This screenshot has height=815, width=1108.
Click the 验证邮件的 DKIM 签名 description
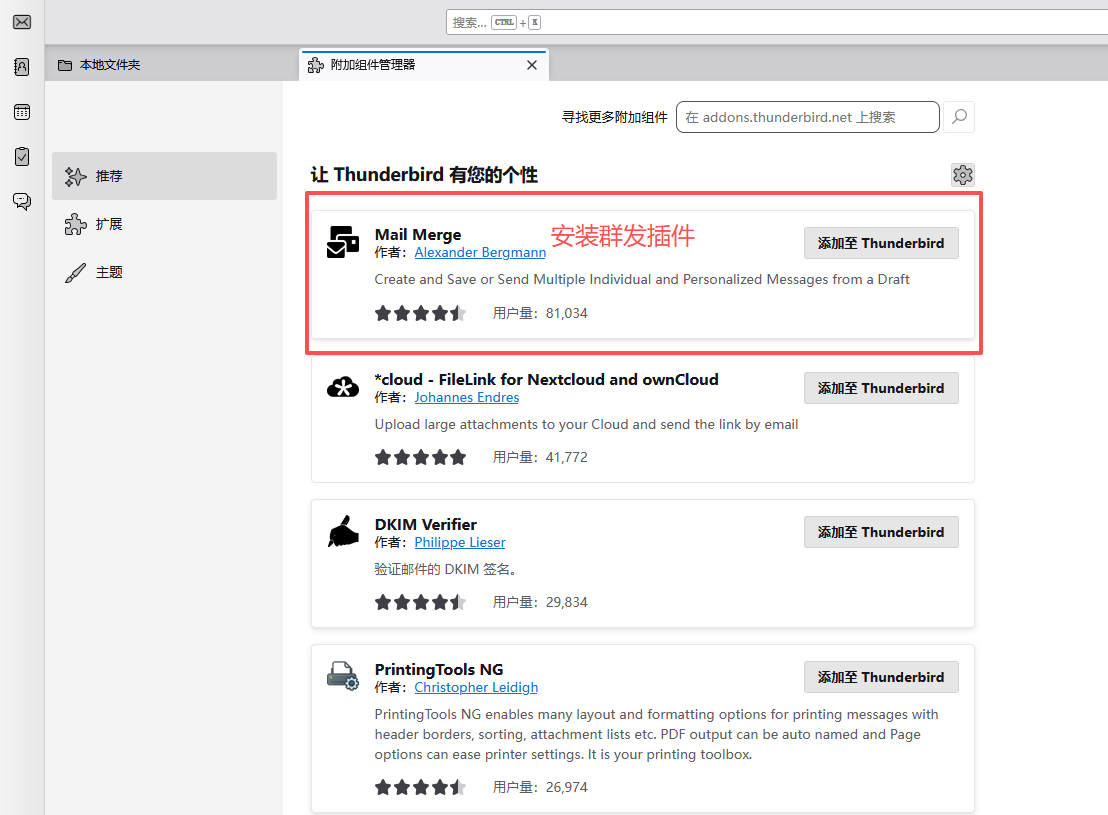[x=445, y=569]
